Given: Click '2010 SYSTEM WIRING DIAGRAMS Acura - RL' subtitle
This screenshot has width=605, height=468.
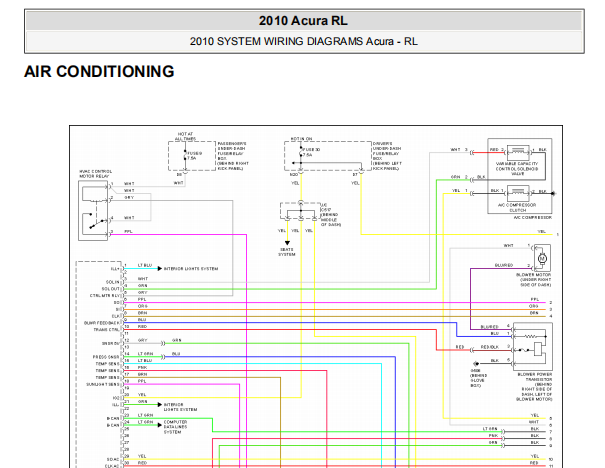Looking at the screenshot, I should [x=303, y=41].
